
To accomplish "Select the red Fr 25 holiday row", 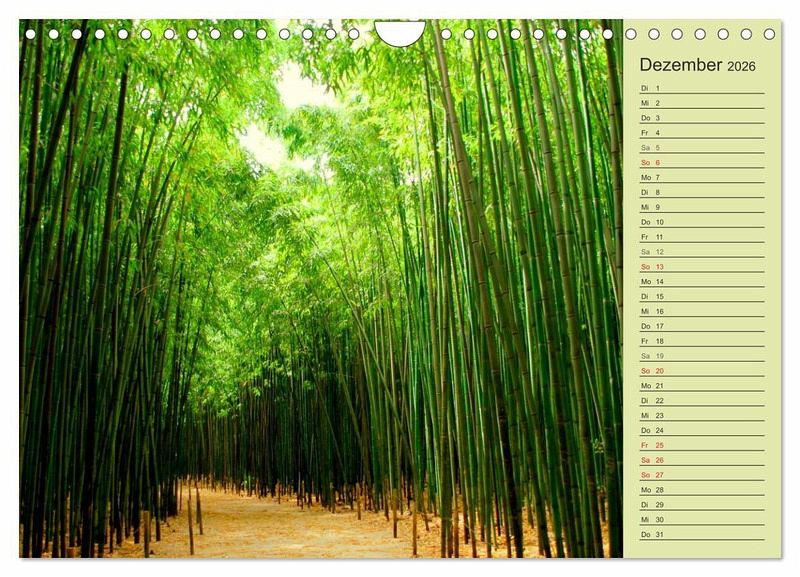I will tap(652, 445).
